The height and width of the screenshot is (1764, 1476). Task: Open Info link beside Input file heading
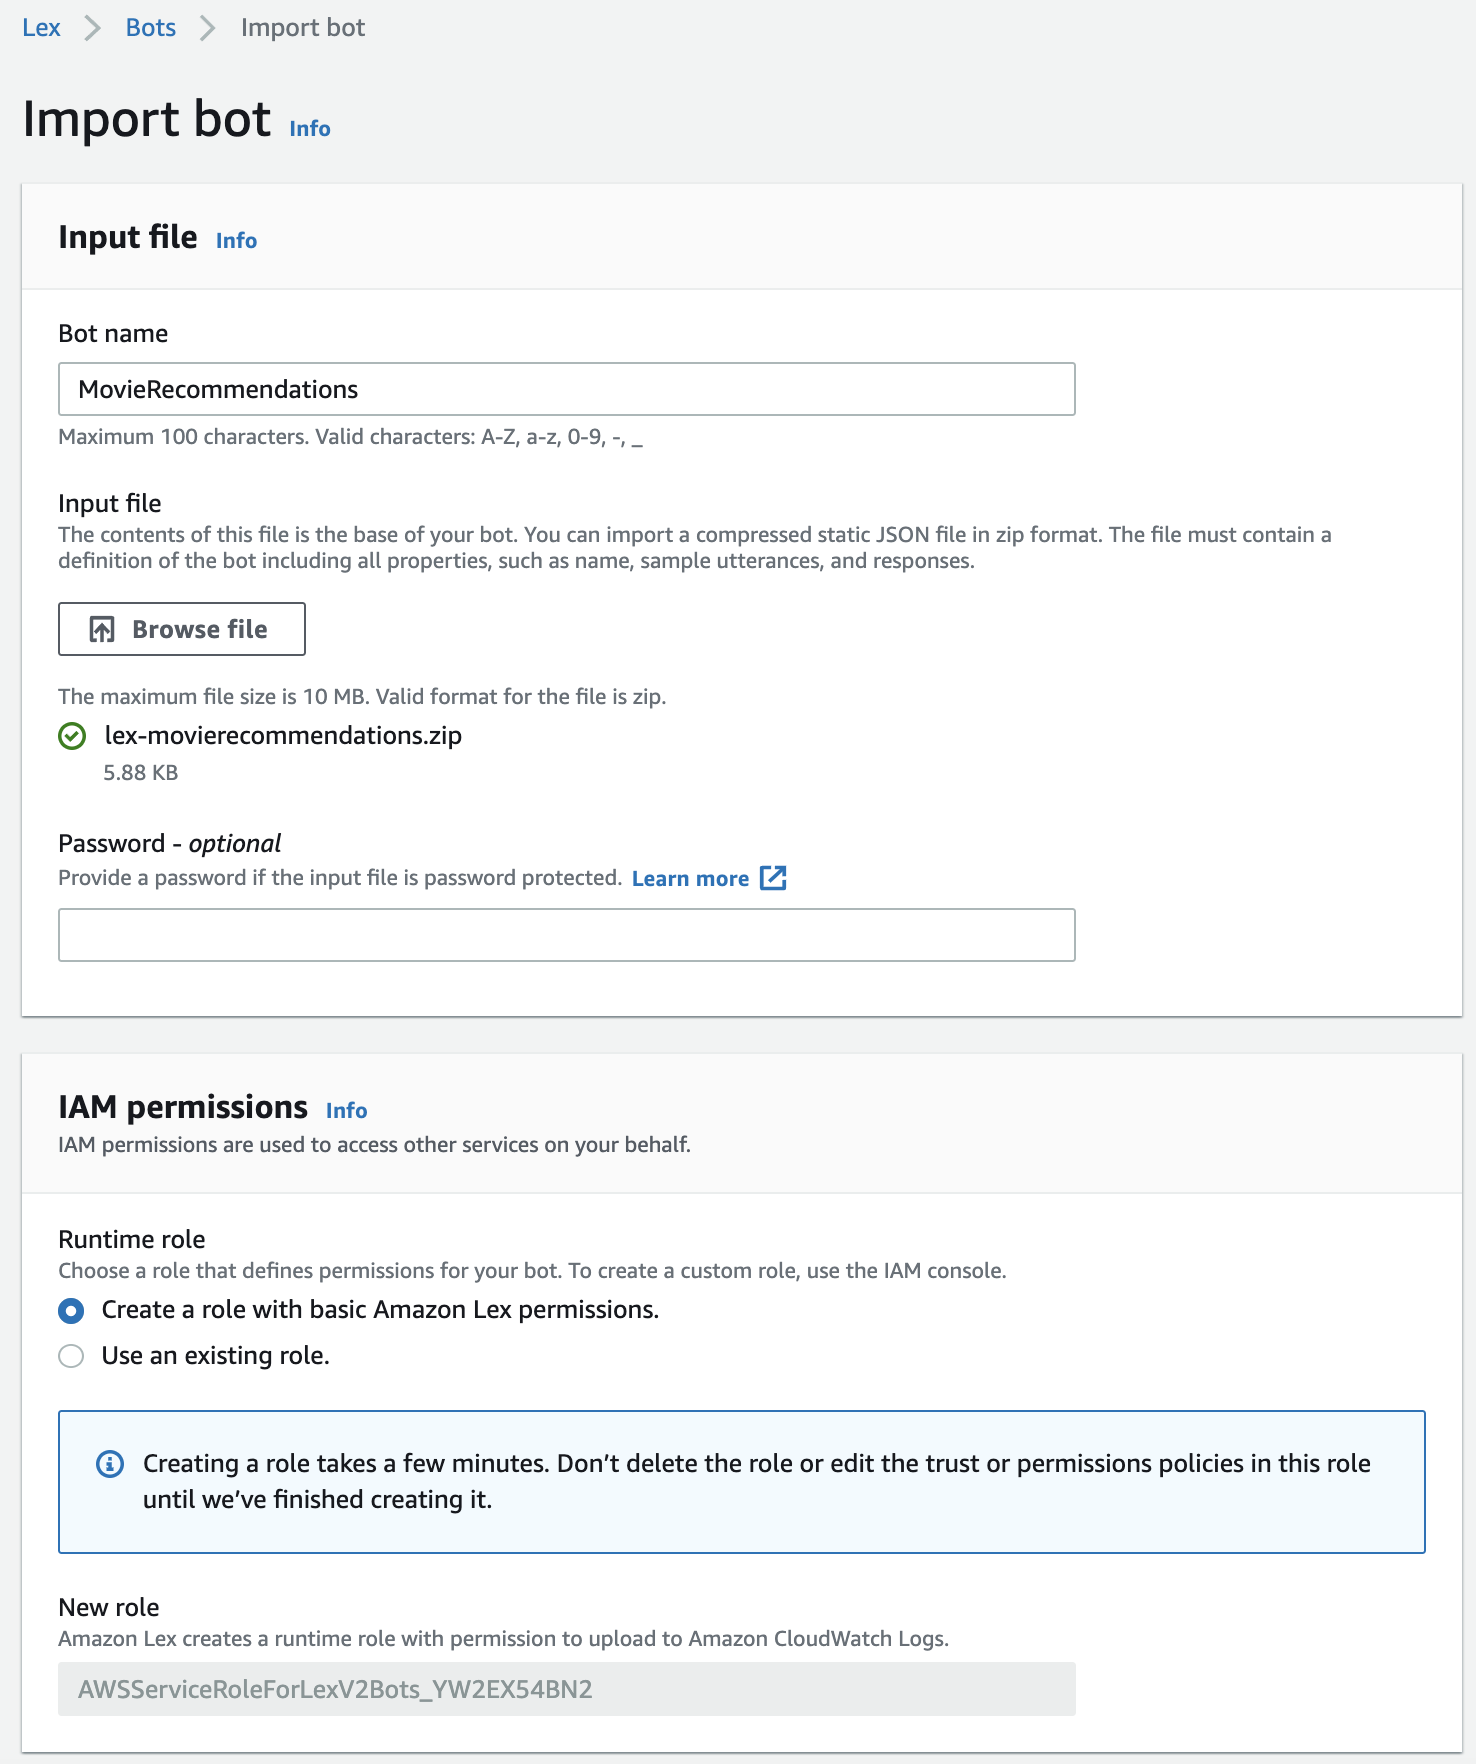click(x=236, y=241)
